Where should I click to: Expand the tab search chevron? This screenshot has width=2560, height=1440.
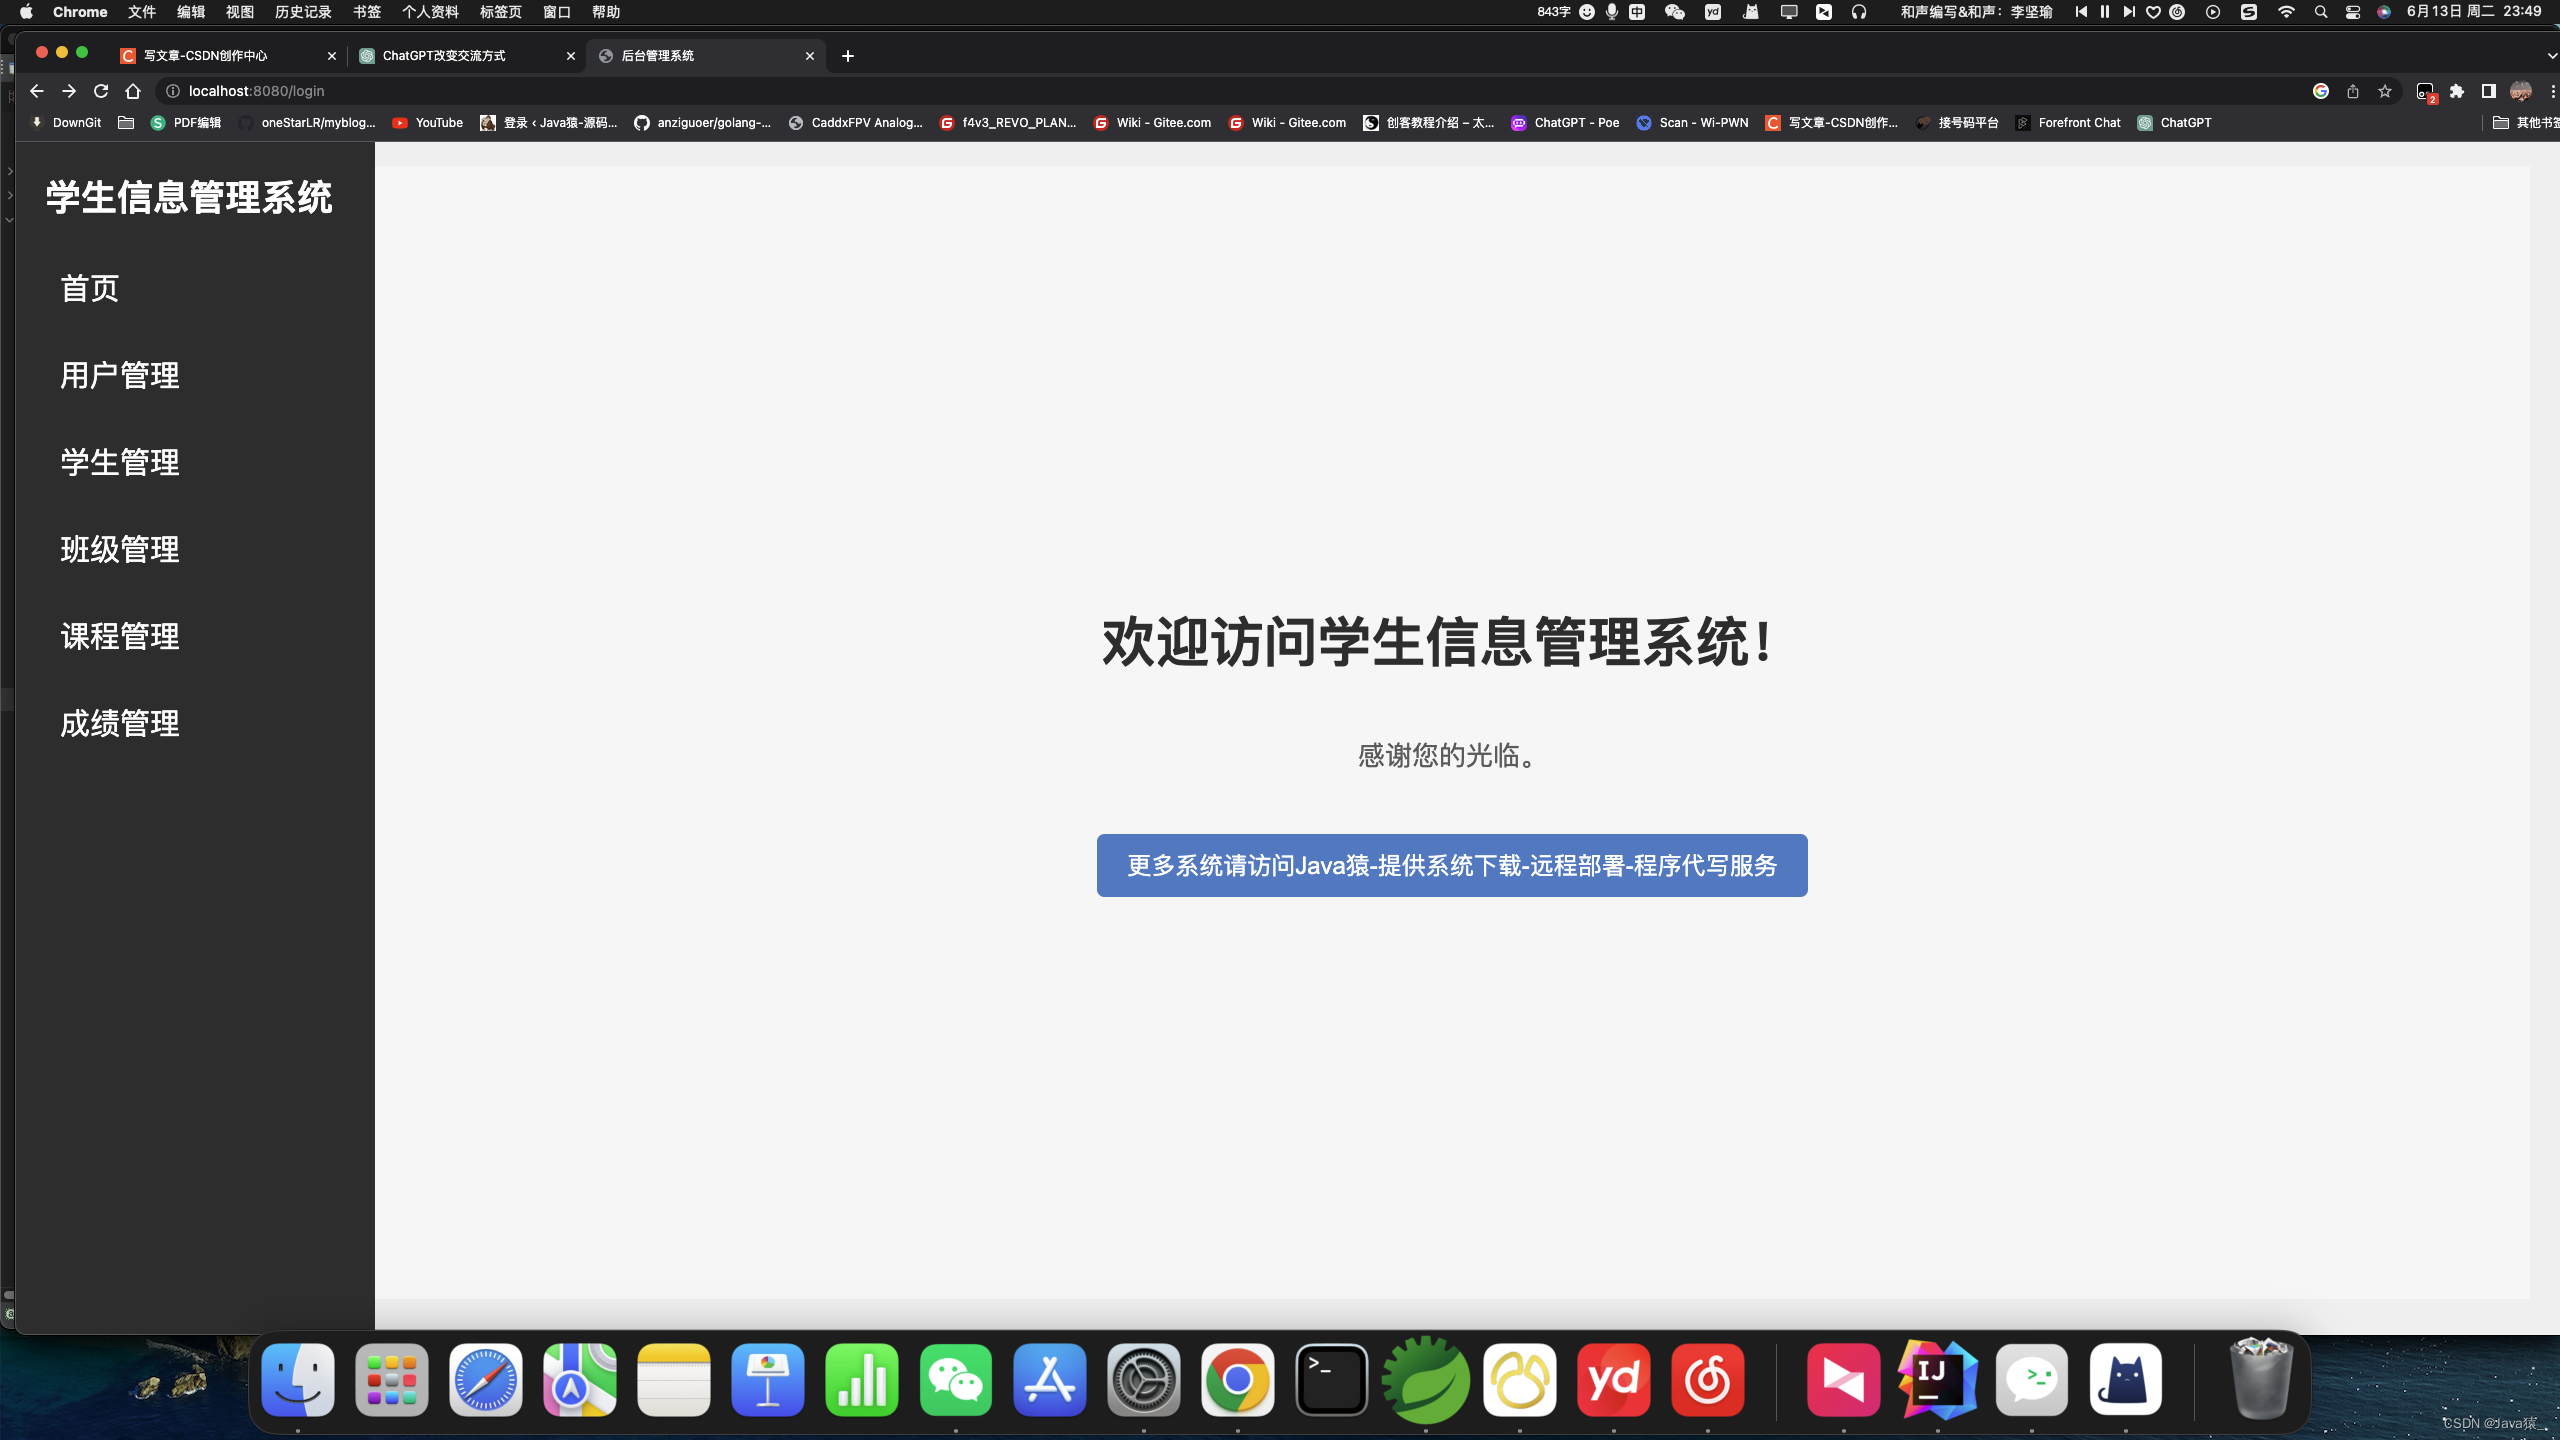point(2551,56)
